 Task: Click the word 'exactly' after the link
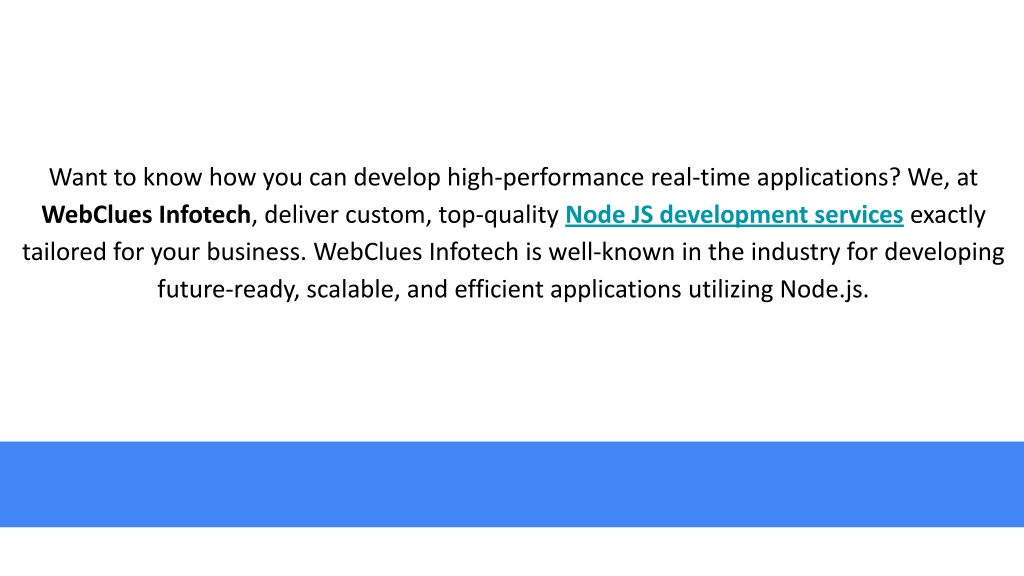pyautogui.click(x=948, y=215)
